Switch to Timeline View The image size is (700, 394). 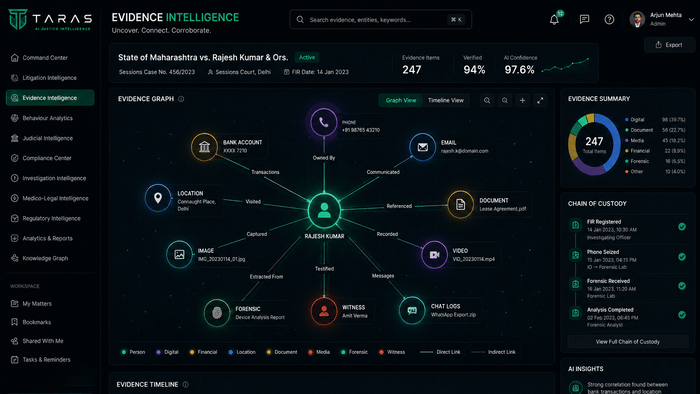pyautogui.click(x=446, y=100)
